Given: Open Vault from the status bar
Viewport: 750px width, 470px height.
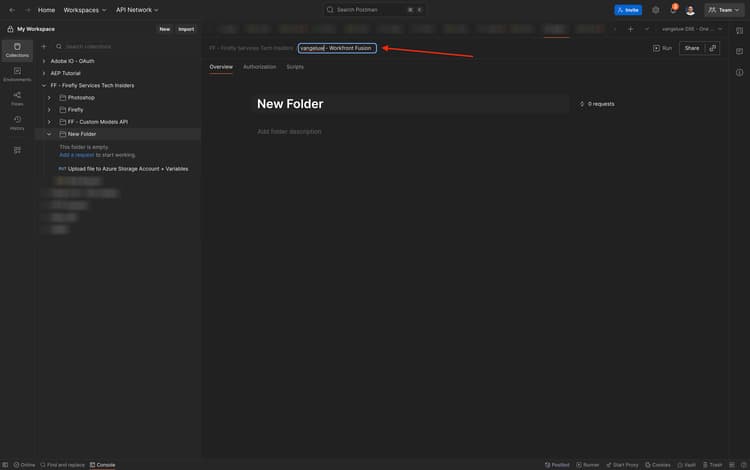Looking at the screenshot, I should [x=686, y=465].
